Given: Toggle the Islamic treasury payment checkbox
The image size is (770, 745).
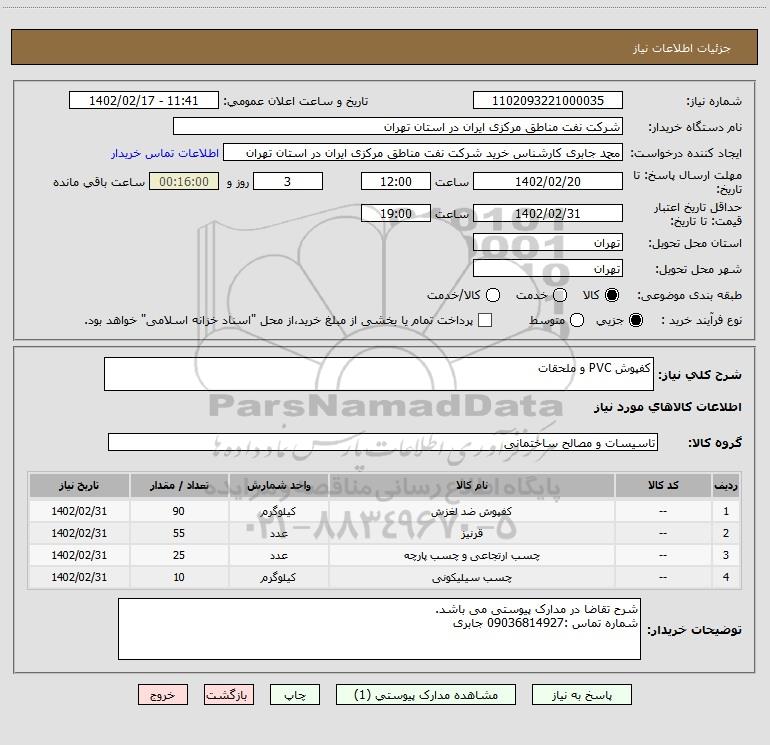Looking at the screenshot, I should 485,320.
